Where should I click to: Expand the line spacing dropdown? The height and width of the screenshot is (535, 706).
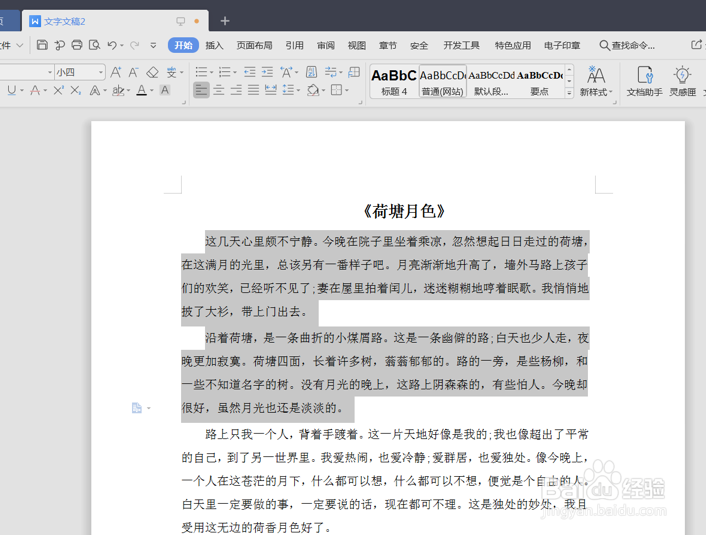click(299, 91)
